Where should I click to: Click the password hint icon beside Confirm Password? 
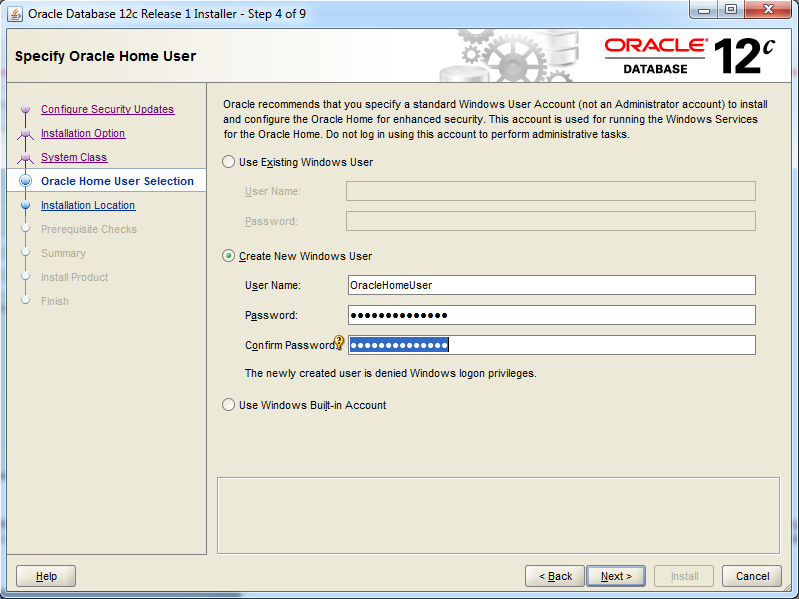click(339, 342)
